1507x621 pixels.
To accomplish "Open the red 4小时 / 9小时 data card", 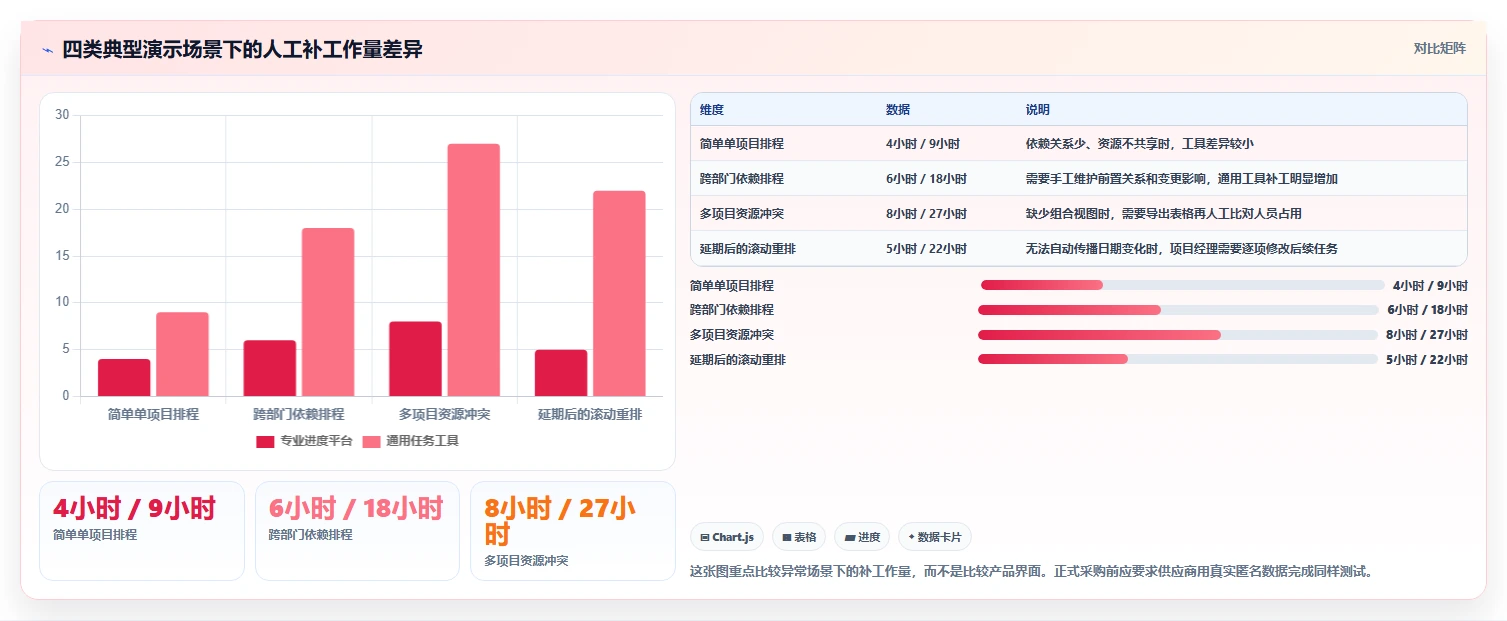I will (142, 531).
